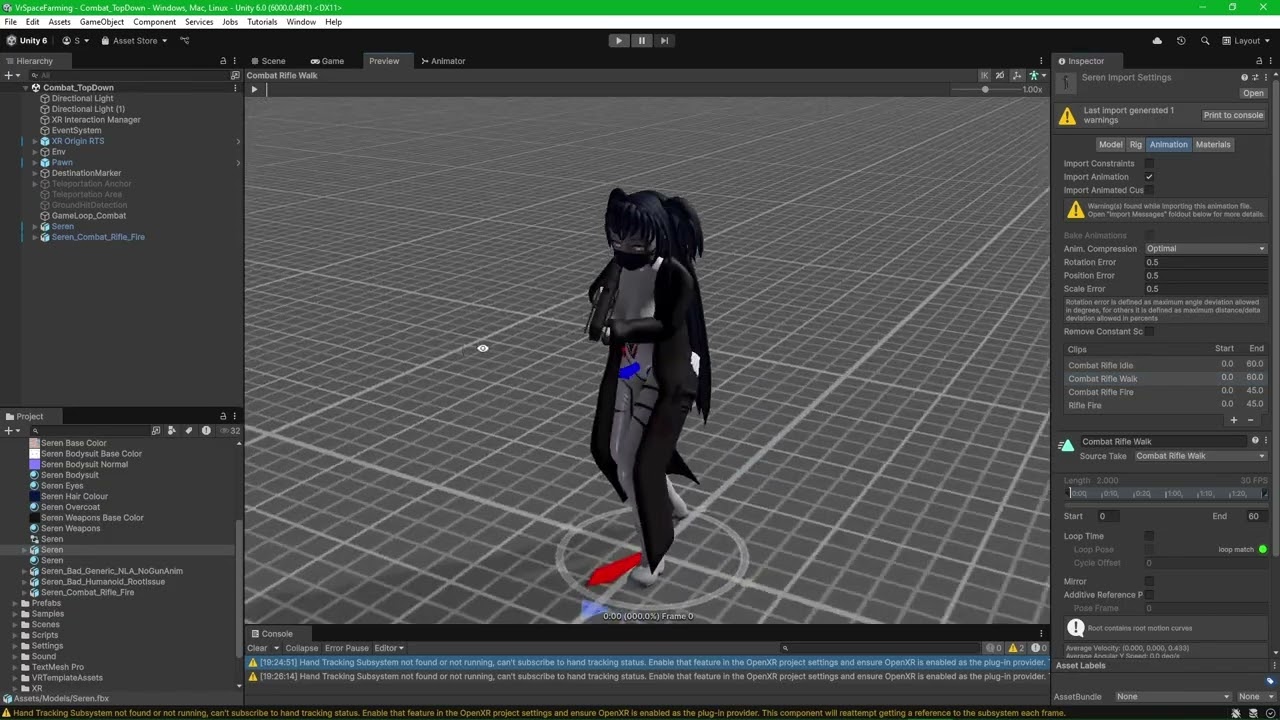Click the Rotation Error field
1280x720 pixels.
[1206, 262]
